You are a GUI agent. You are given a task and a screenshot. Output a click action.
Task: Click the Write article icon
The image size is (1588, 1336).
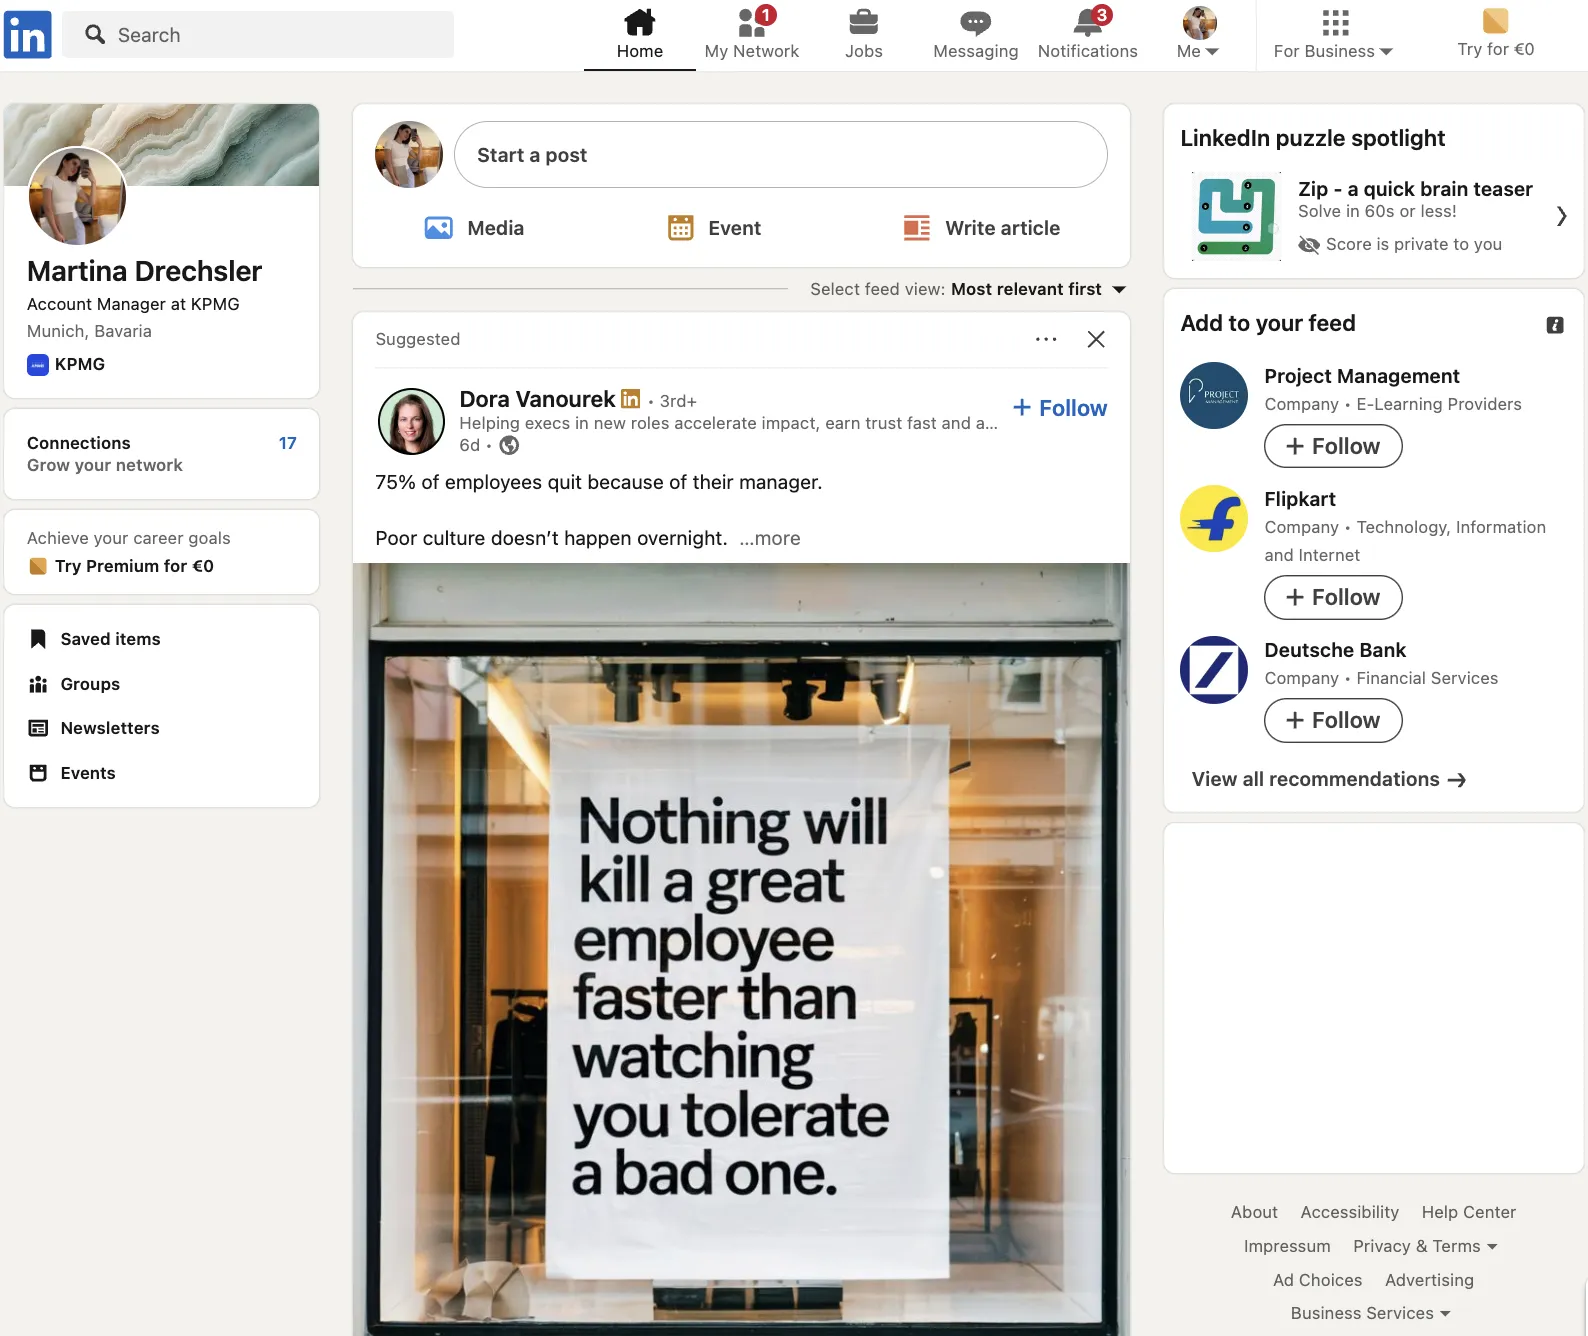(917, 228)
